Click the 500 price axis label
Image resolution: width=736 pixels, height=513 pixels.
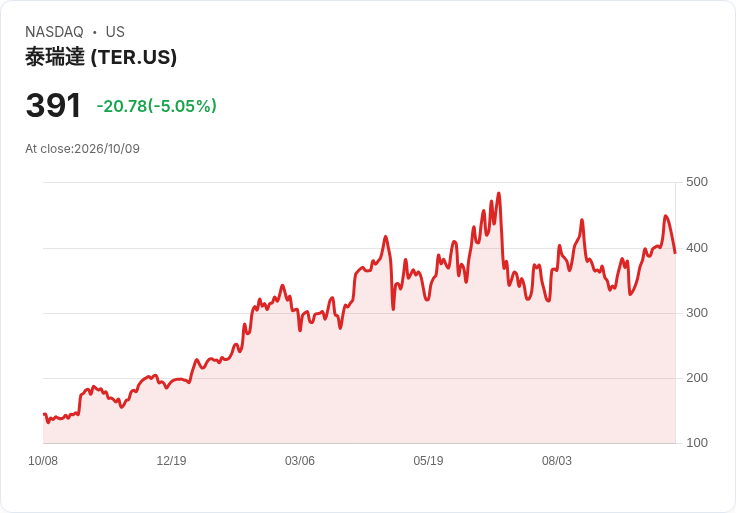(697, 182)
